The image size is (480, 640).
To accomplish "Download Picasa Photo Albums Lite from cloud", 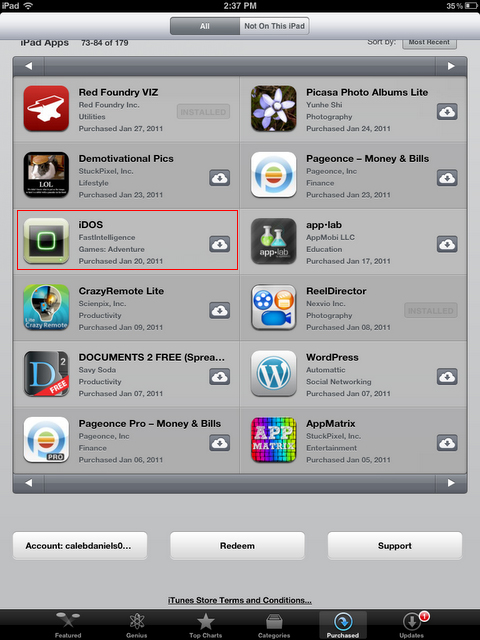I will tap(447, 111).
